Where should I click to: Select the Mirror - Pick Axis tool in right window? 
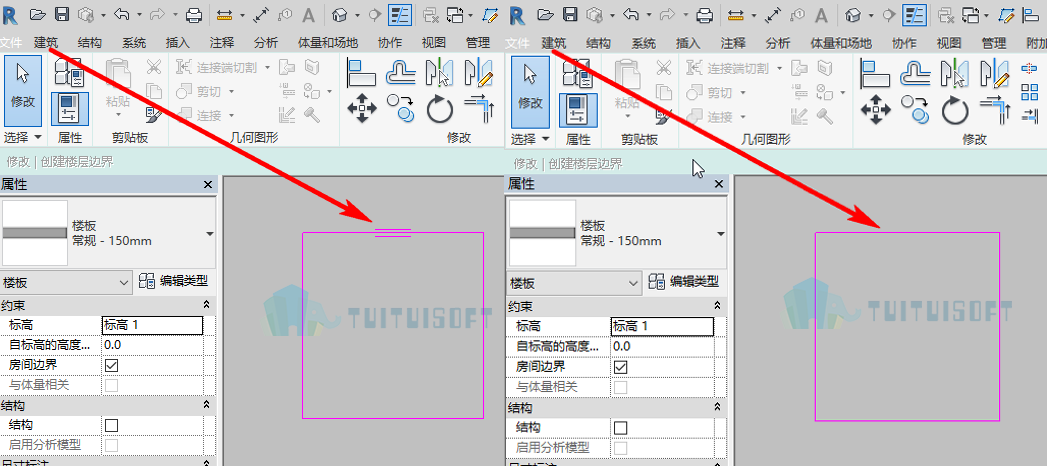[955, 73]
